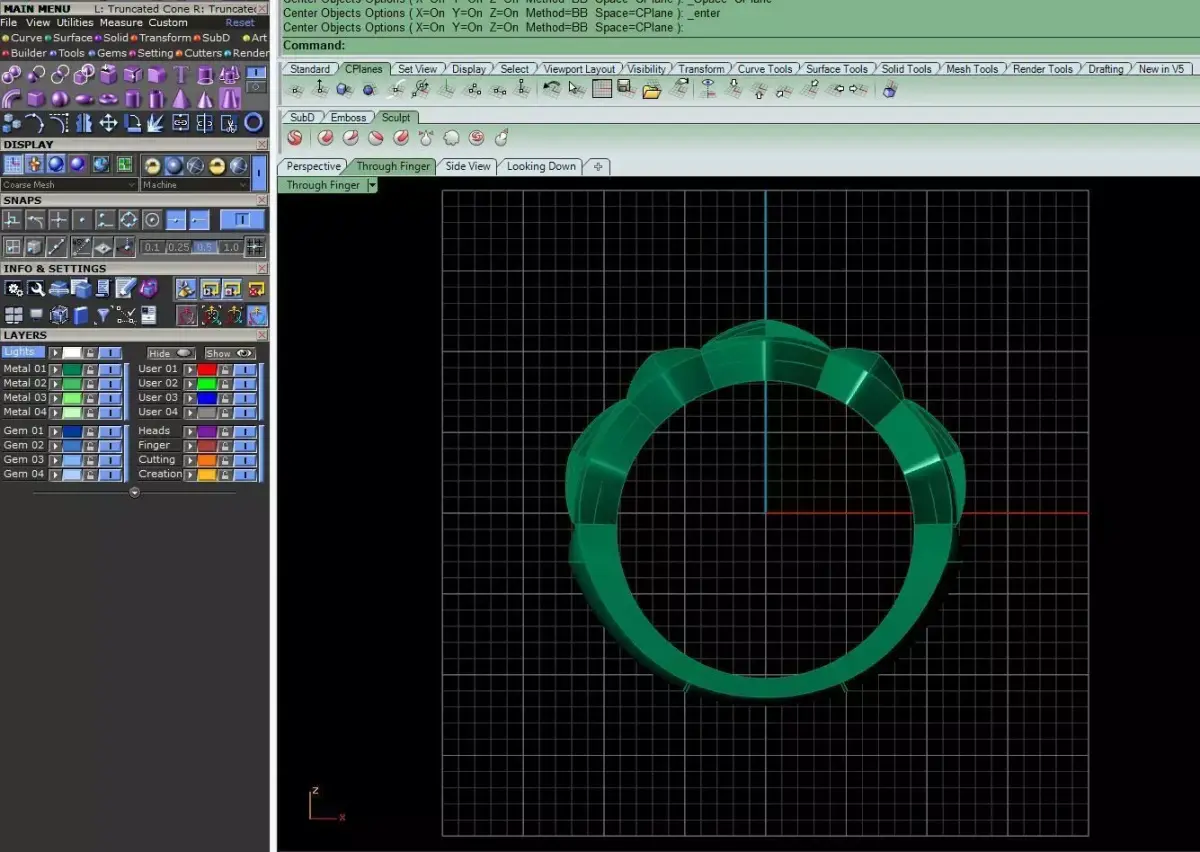Screen dimensions: 1200x852
Task: Click the wireframe globe display icon
Action: click(x=195, y=166)
